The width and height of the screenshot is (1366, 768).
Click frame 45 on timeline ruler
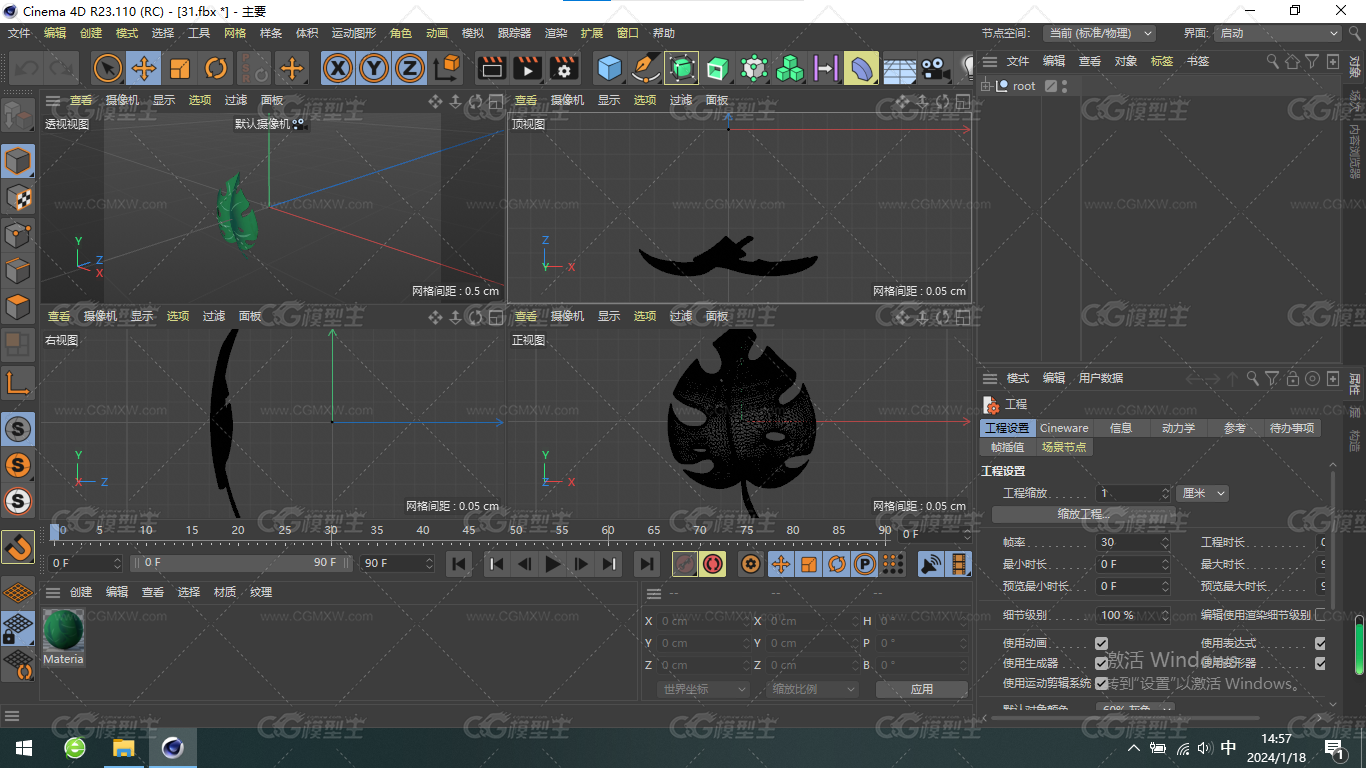tap(469, 530)
